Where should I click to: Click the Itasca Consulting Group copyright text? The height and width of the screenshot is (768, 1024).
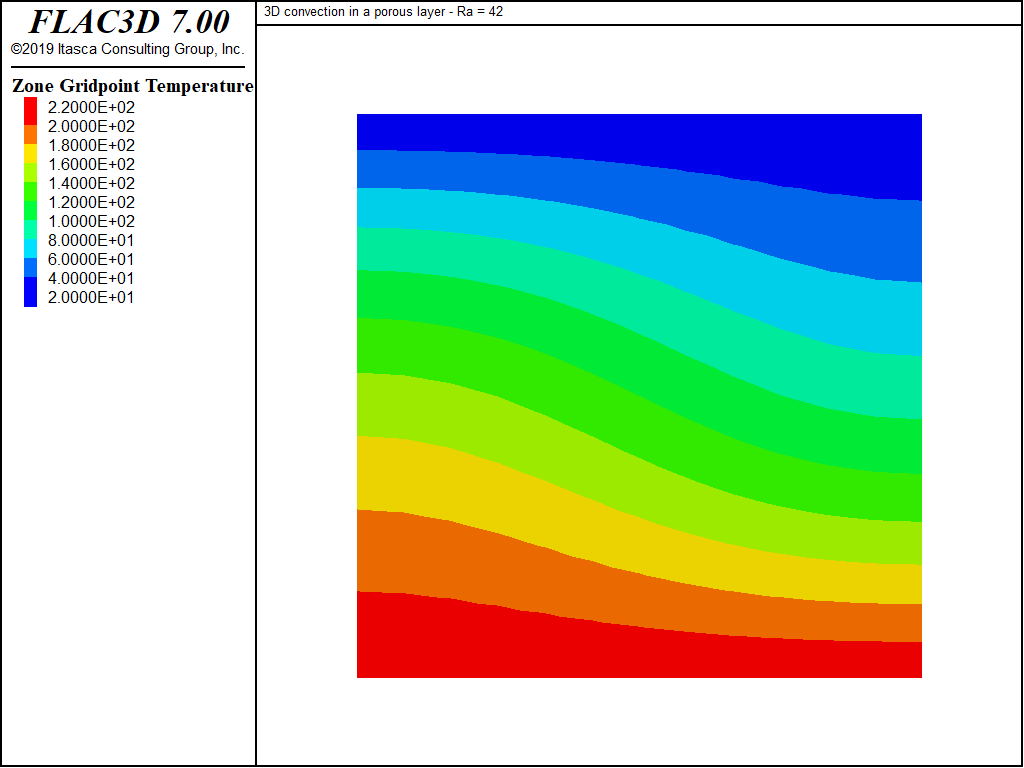[x=127, y=50]
